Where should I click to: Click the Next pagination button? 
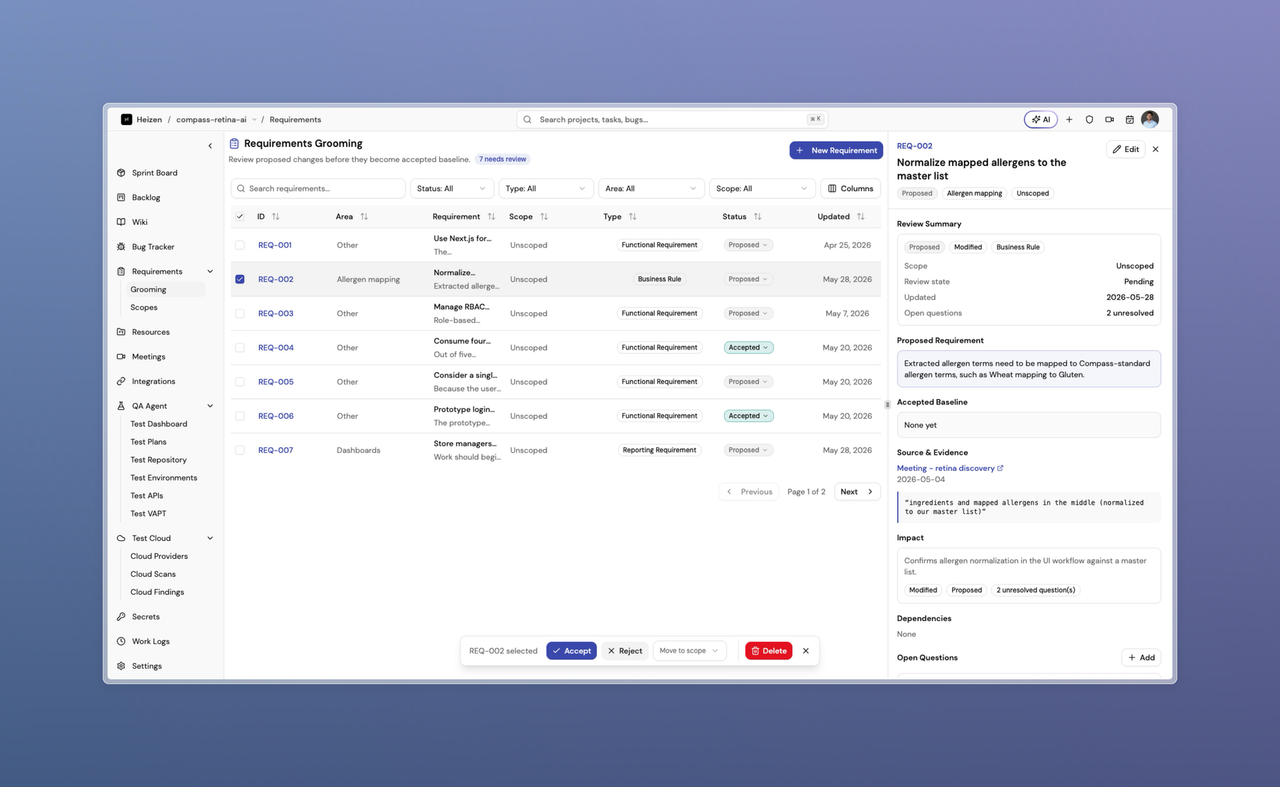857,492
